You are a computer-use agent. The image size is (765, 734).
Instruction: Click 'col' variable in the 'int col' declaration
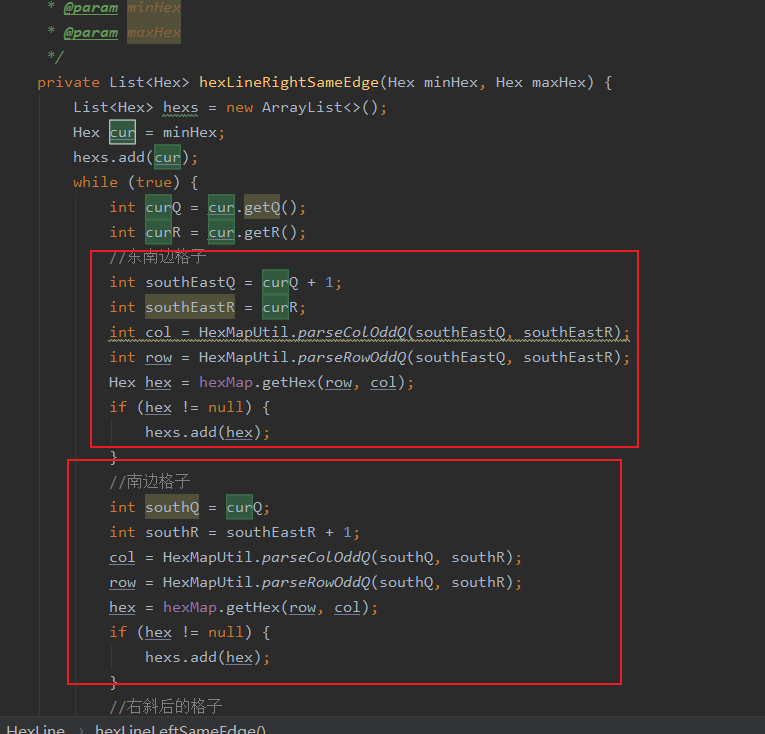159,332
